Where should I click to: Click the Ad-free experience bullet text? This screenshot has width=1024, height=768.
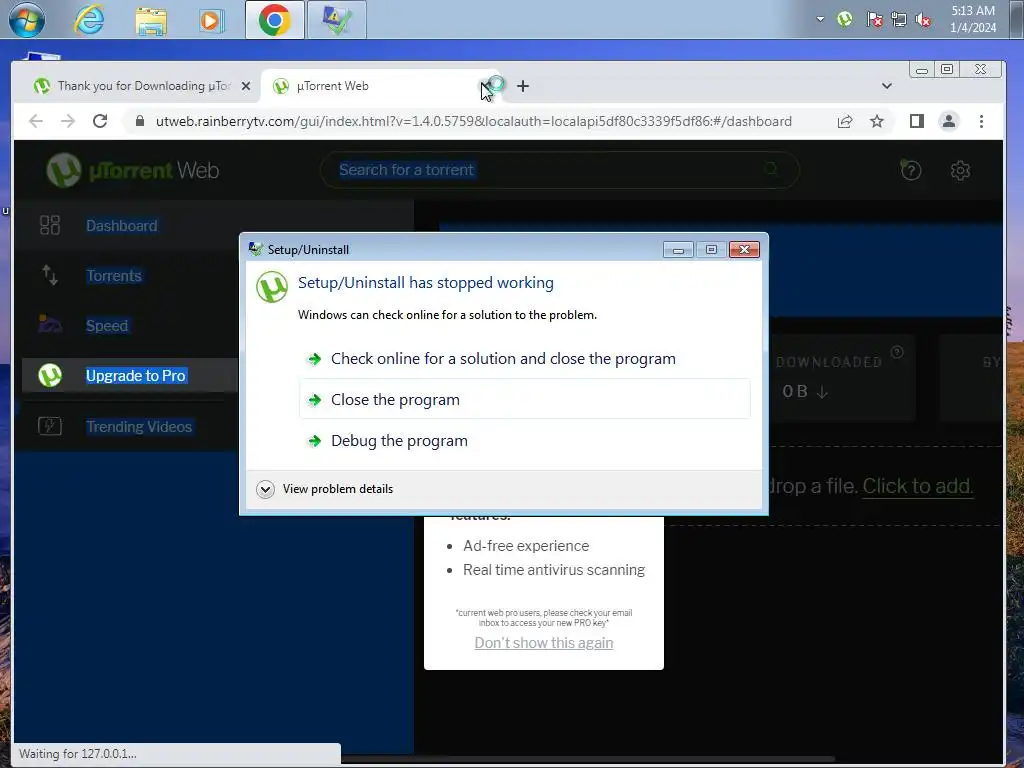(526, 545)
